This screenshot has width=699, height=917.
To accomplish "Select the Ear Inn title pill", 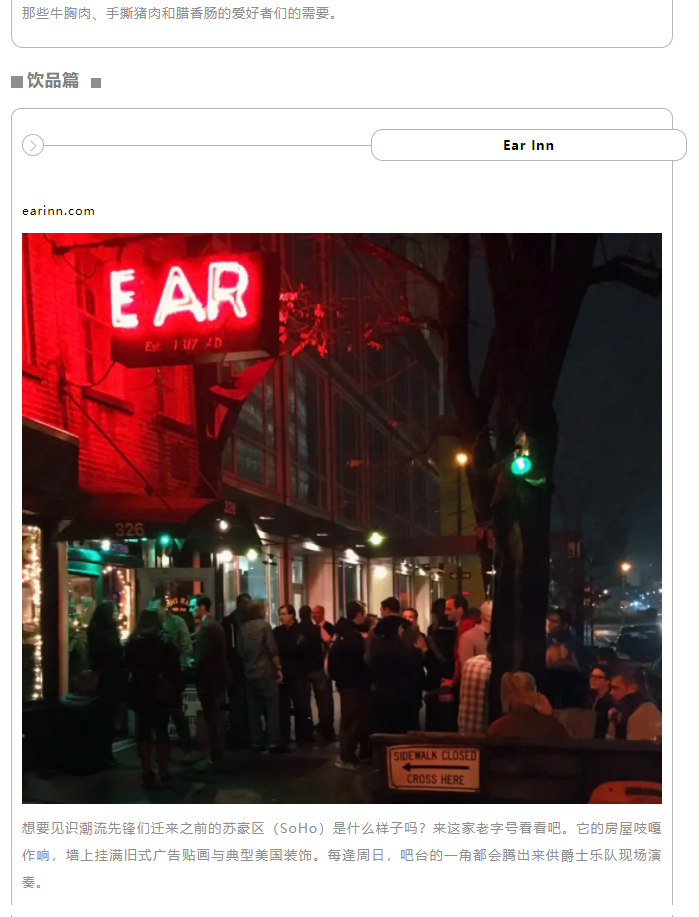I will 528,145.
